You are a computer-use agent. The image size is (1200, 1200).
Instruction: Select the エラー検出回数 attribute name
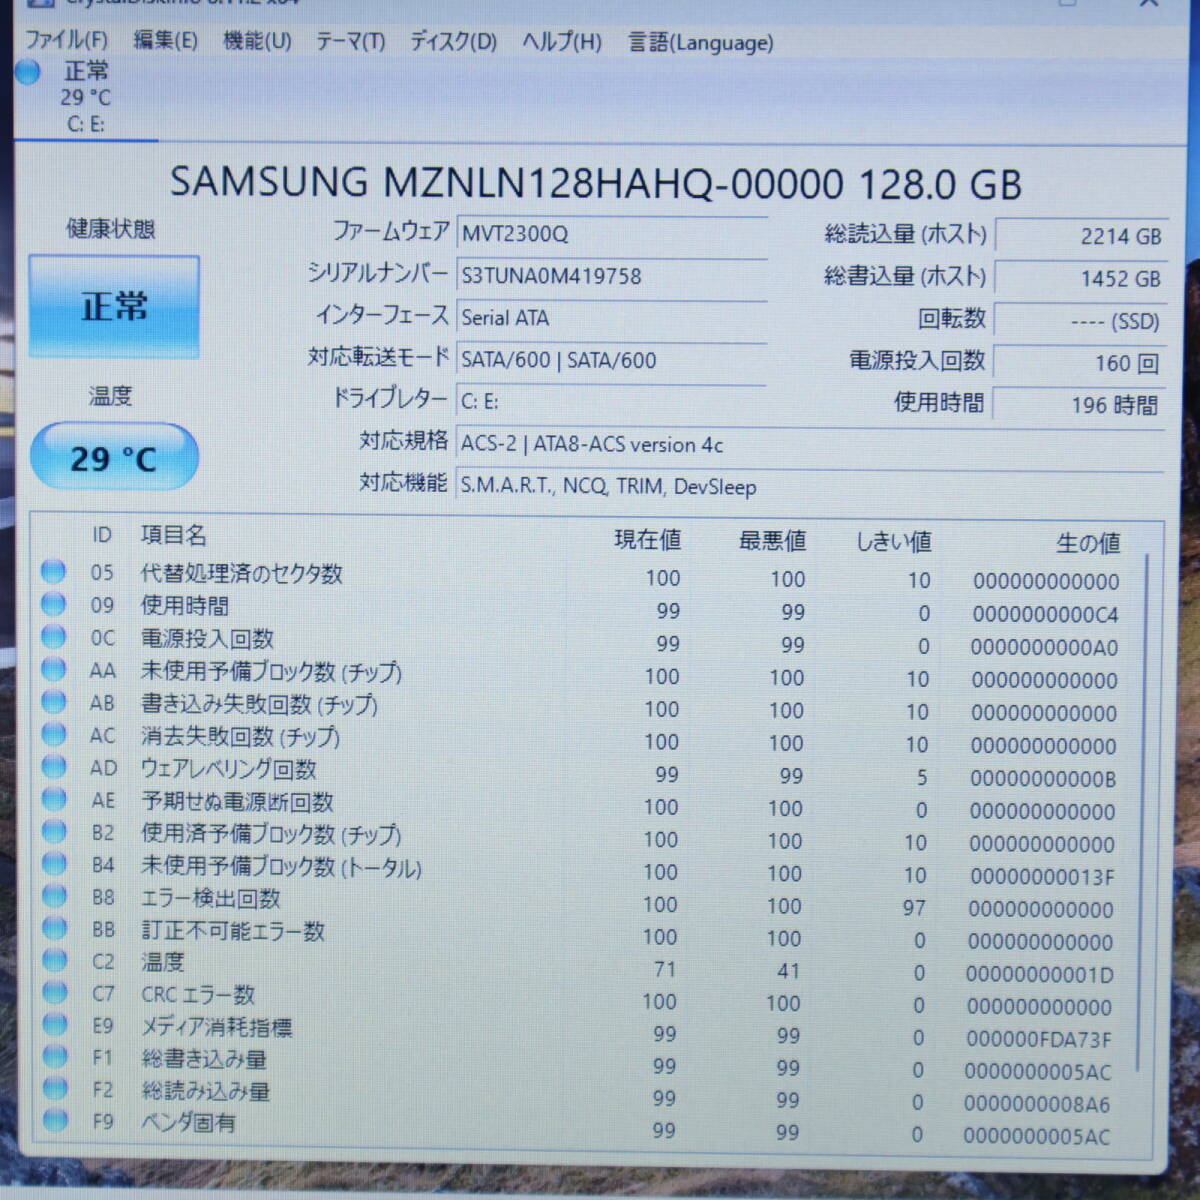tap(210, 897)
